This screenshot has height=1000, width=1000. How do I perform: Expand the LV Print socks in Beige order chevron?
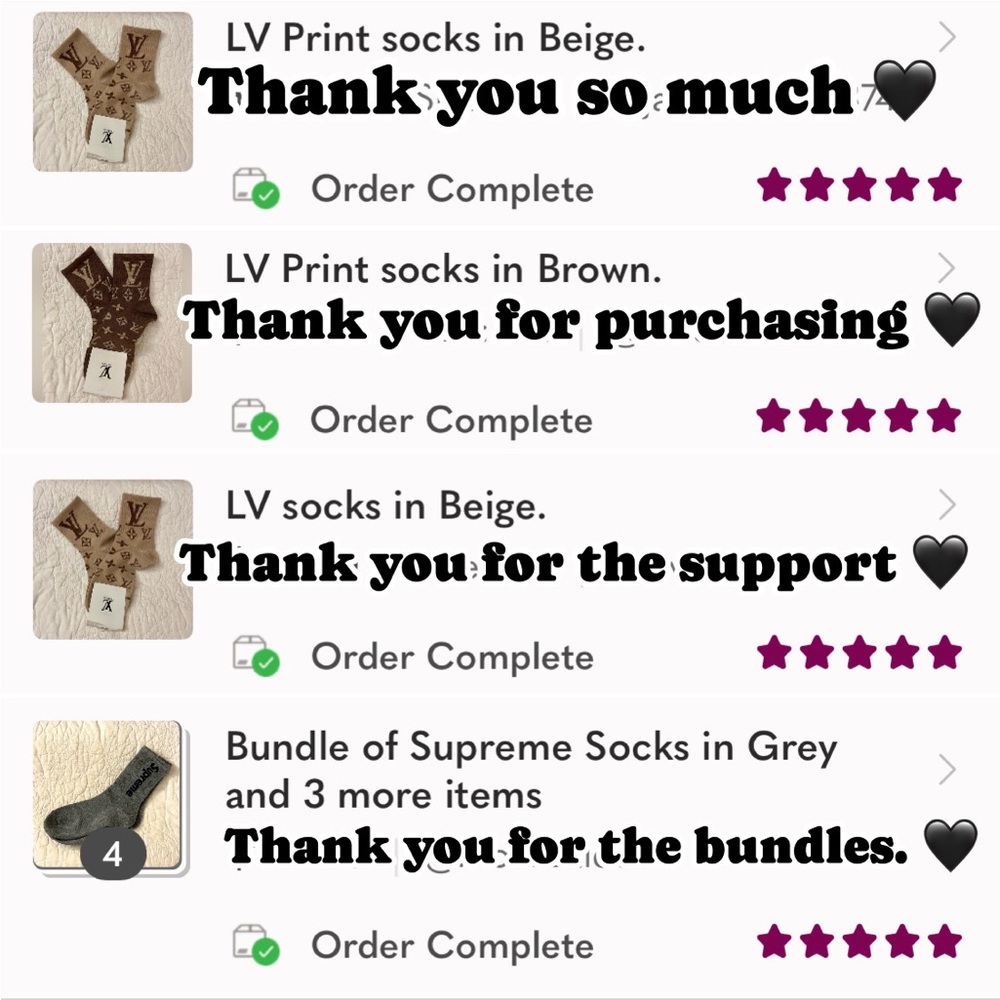coord(948,38)
